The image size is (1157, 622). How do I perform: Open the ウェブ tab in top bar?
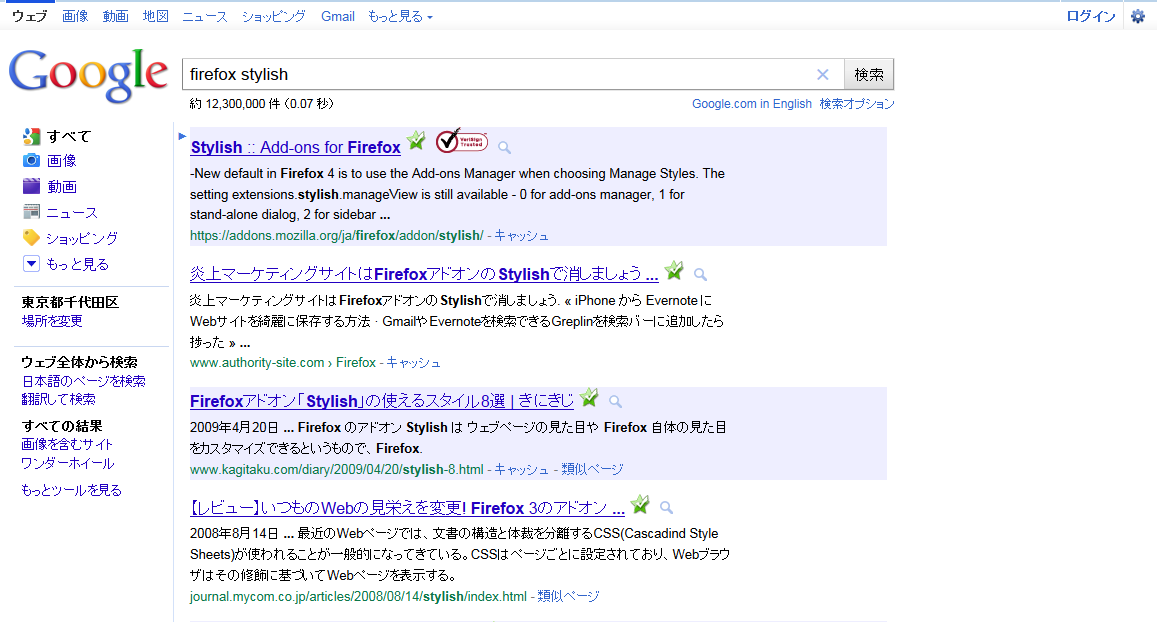(x=30, y=16)
